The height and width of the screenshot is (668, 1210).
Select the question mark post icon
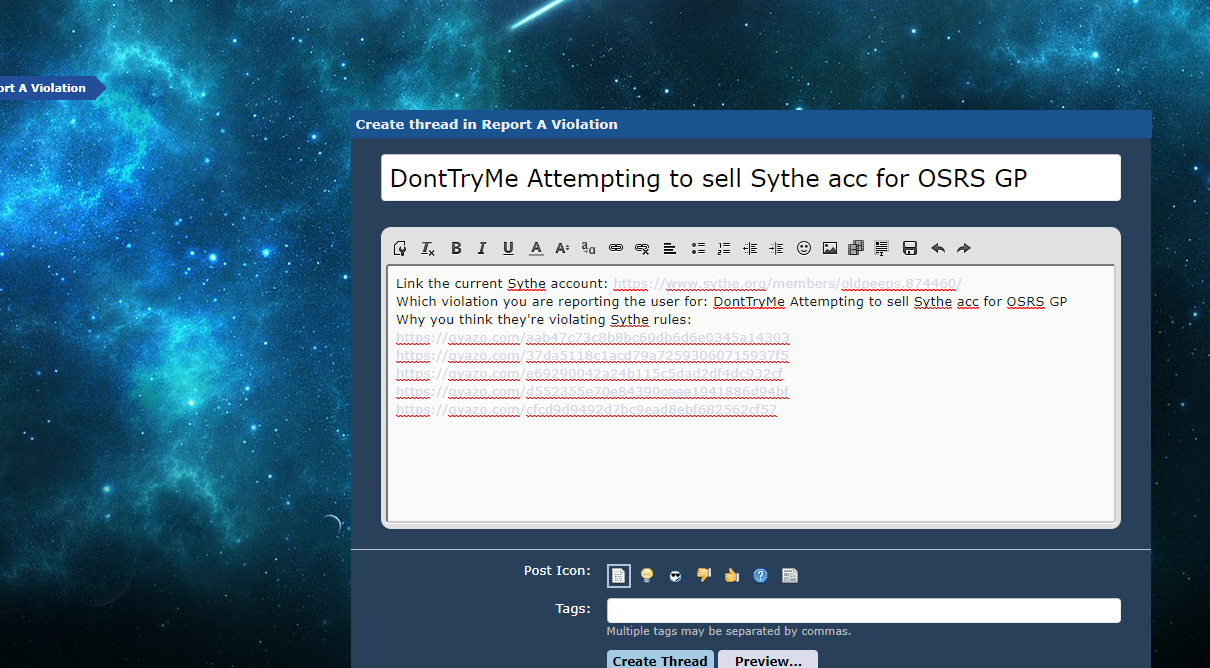[761, 575]
